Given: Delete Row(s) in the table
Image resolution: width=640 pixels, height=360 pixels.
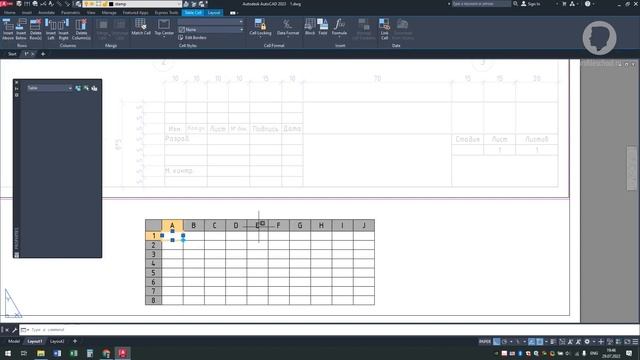Looking at the screenshot, I should click(36, 29).
